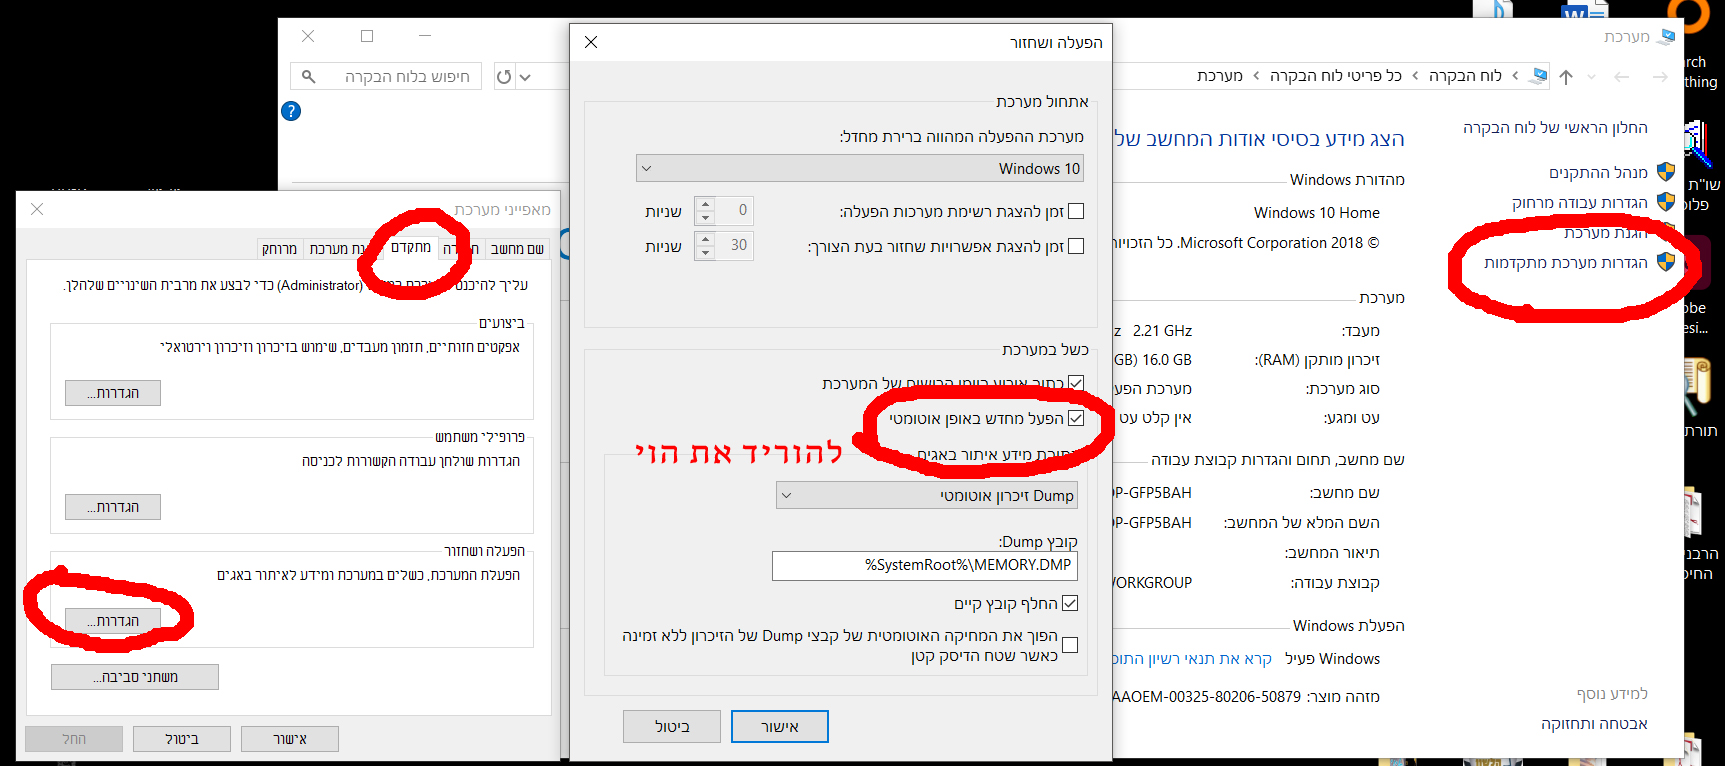Screen dimensions: 1725x766
Task: Click the Windows 10 Home edition text
Action: 1316,212
